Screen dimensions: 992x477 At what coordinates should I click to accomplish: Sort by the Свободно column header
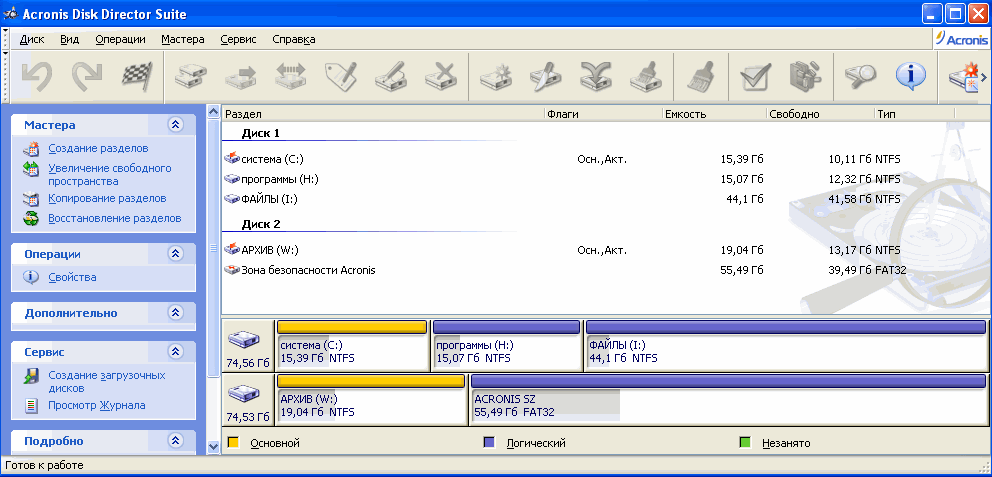click(x=820, y=114)
